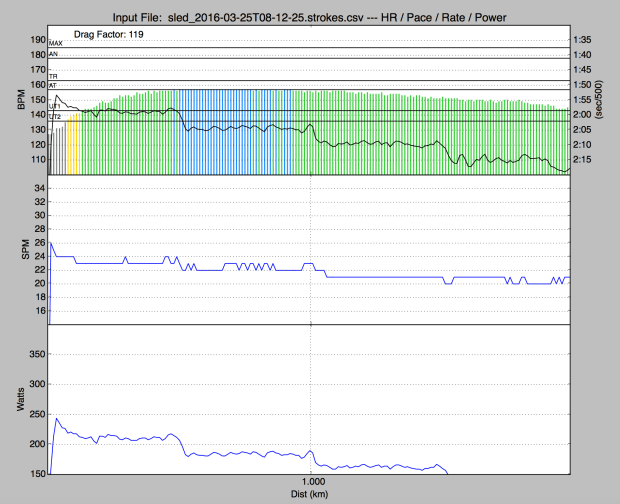
Task: Click the UT2 heart rate zone label
Action: [55, 117]
